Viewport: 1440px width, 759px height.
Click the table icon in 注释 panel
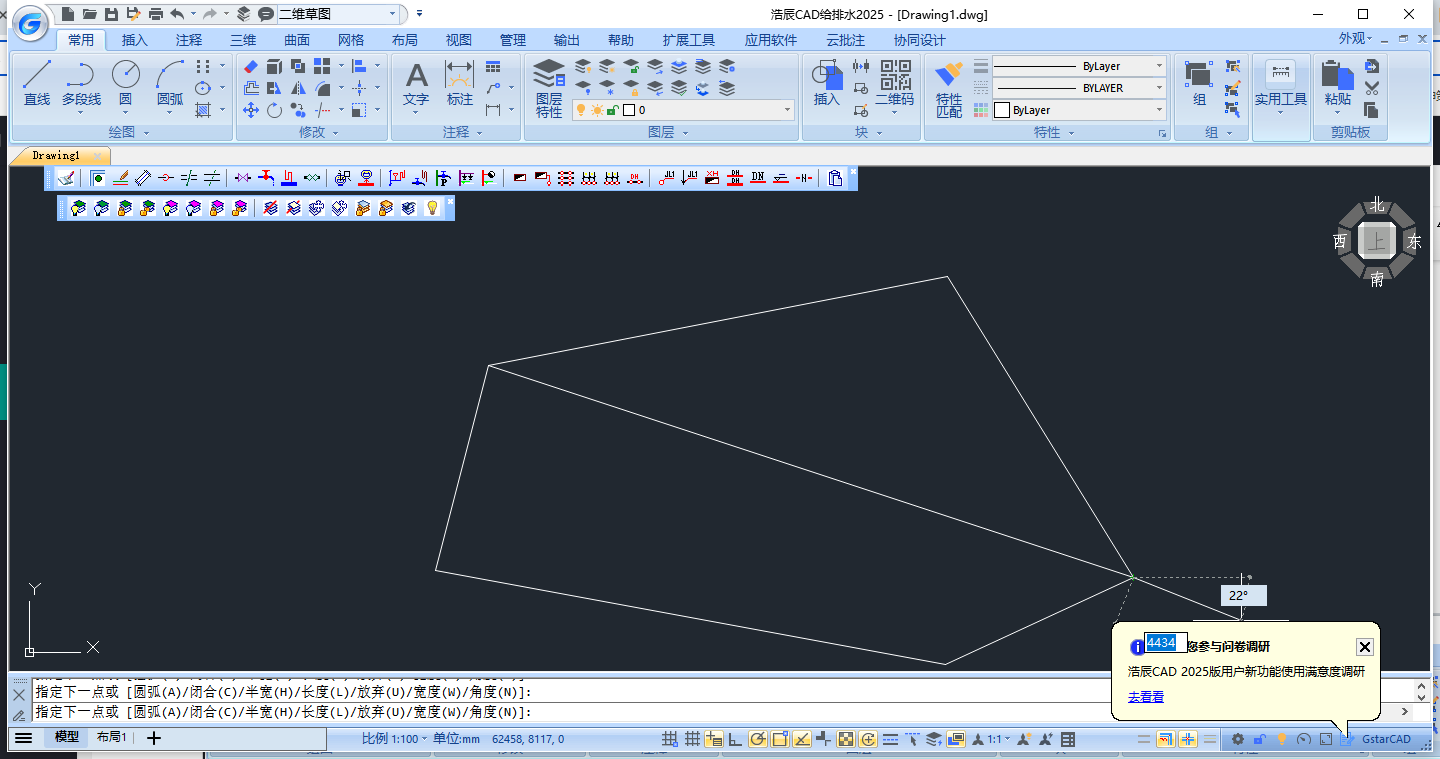tap(493, 66)
